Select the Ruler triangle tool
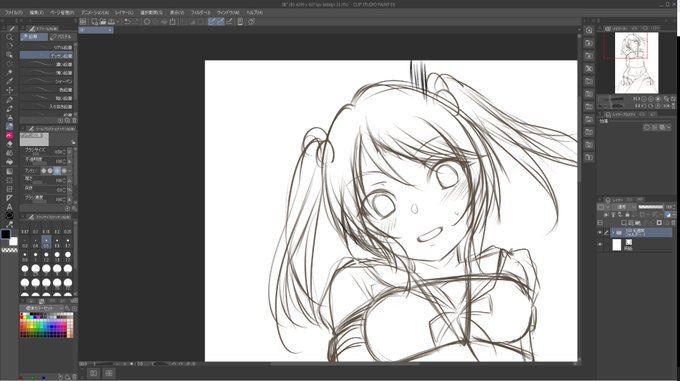Viewport: 680px width, 381px height. 9,198
